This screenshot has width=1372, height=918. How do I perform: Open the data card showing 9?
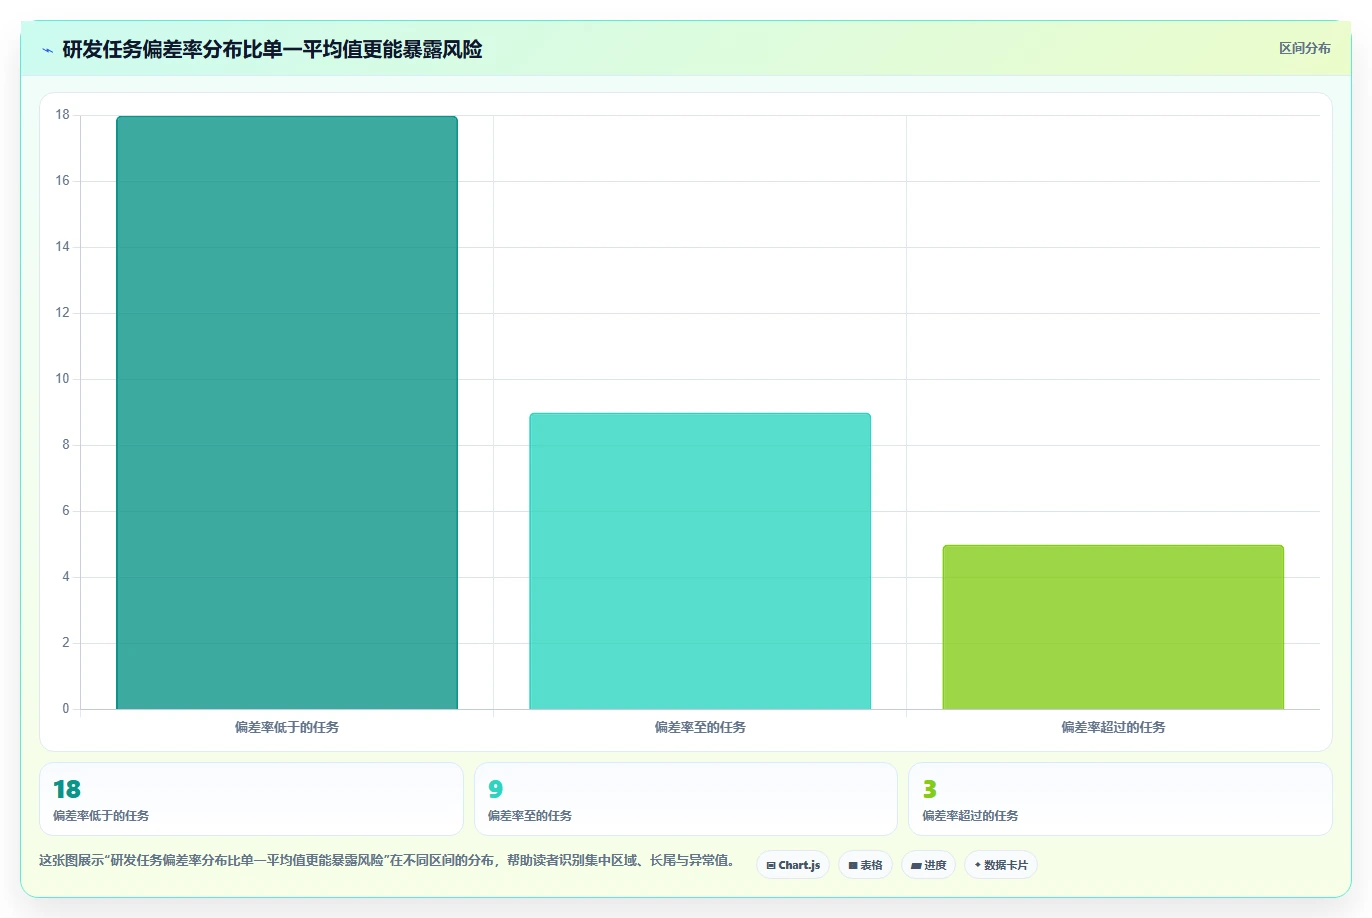pos(685,799)
